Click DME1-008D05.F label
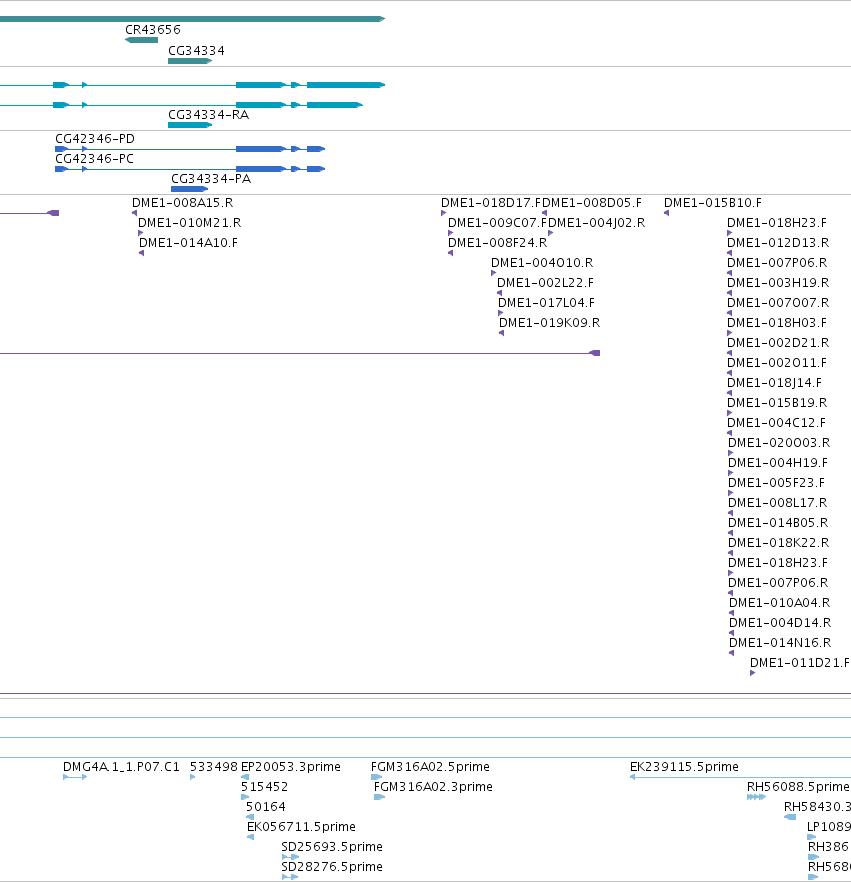851x882 pixels. coord(592,203)
